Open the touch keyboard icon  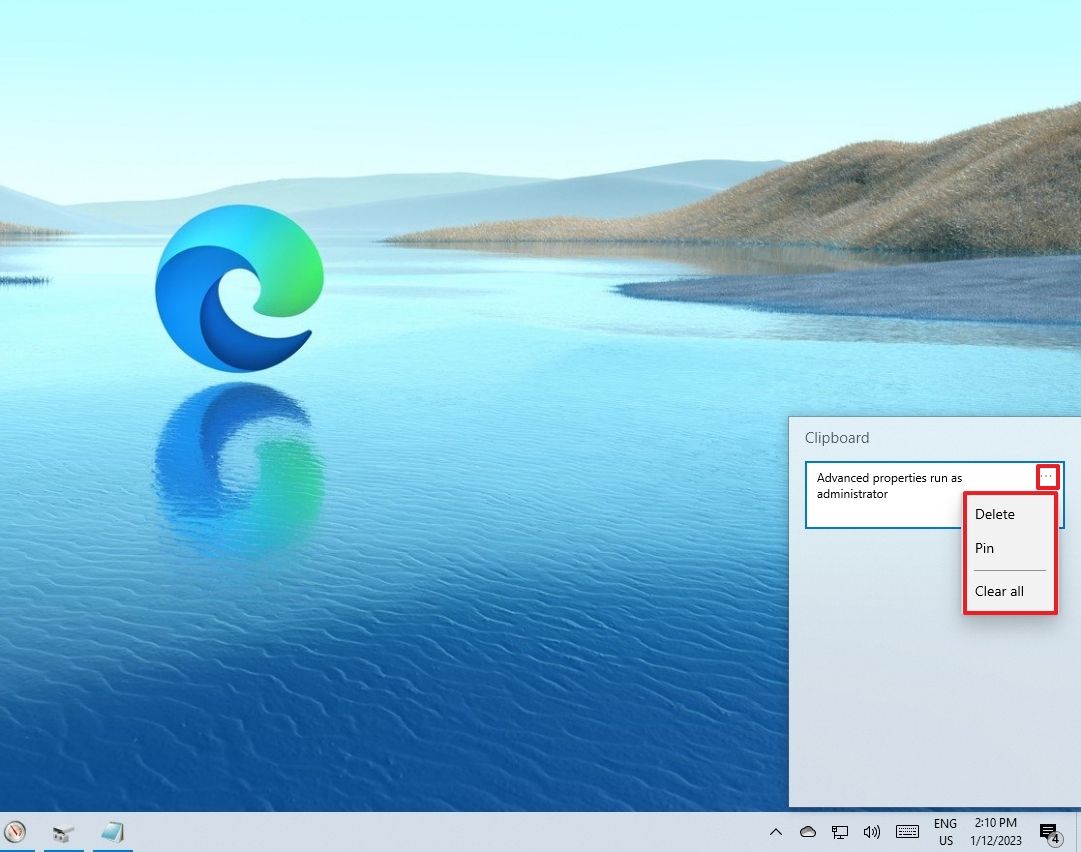(x=907, y=832)
